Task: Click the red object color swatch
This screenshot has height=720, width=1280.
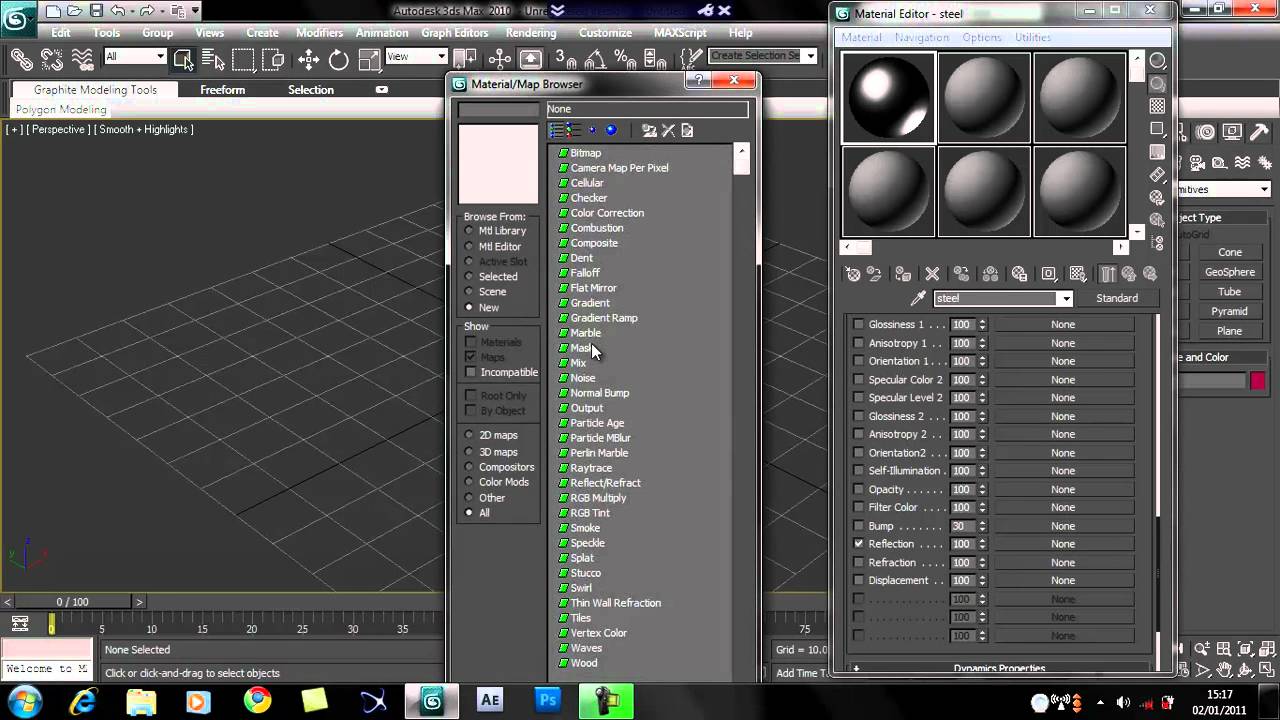Action: click(x=1258, y=381)
